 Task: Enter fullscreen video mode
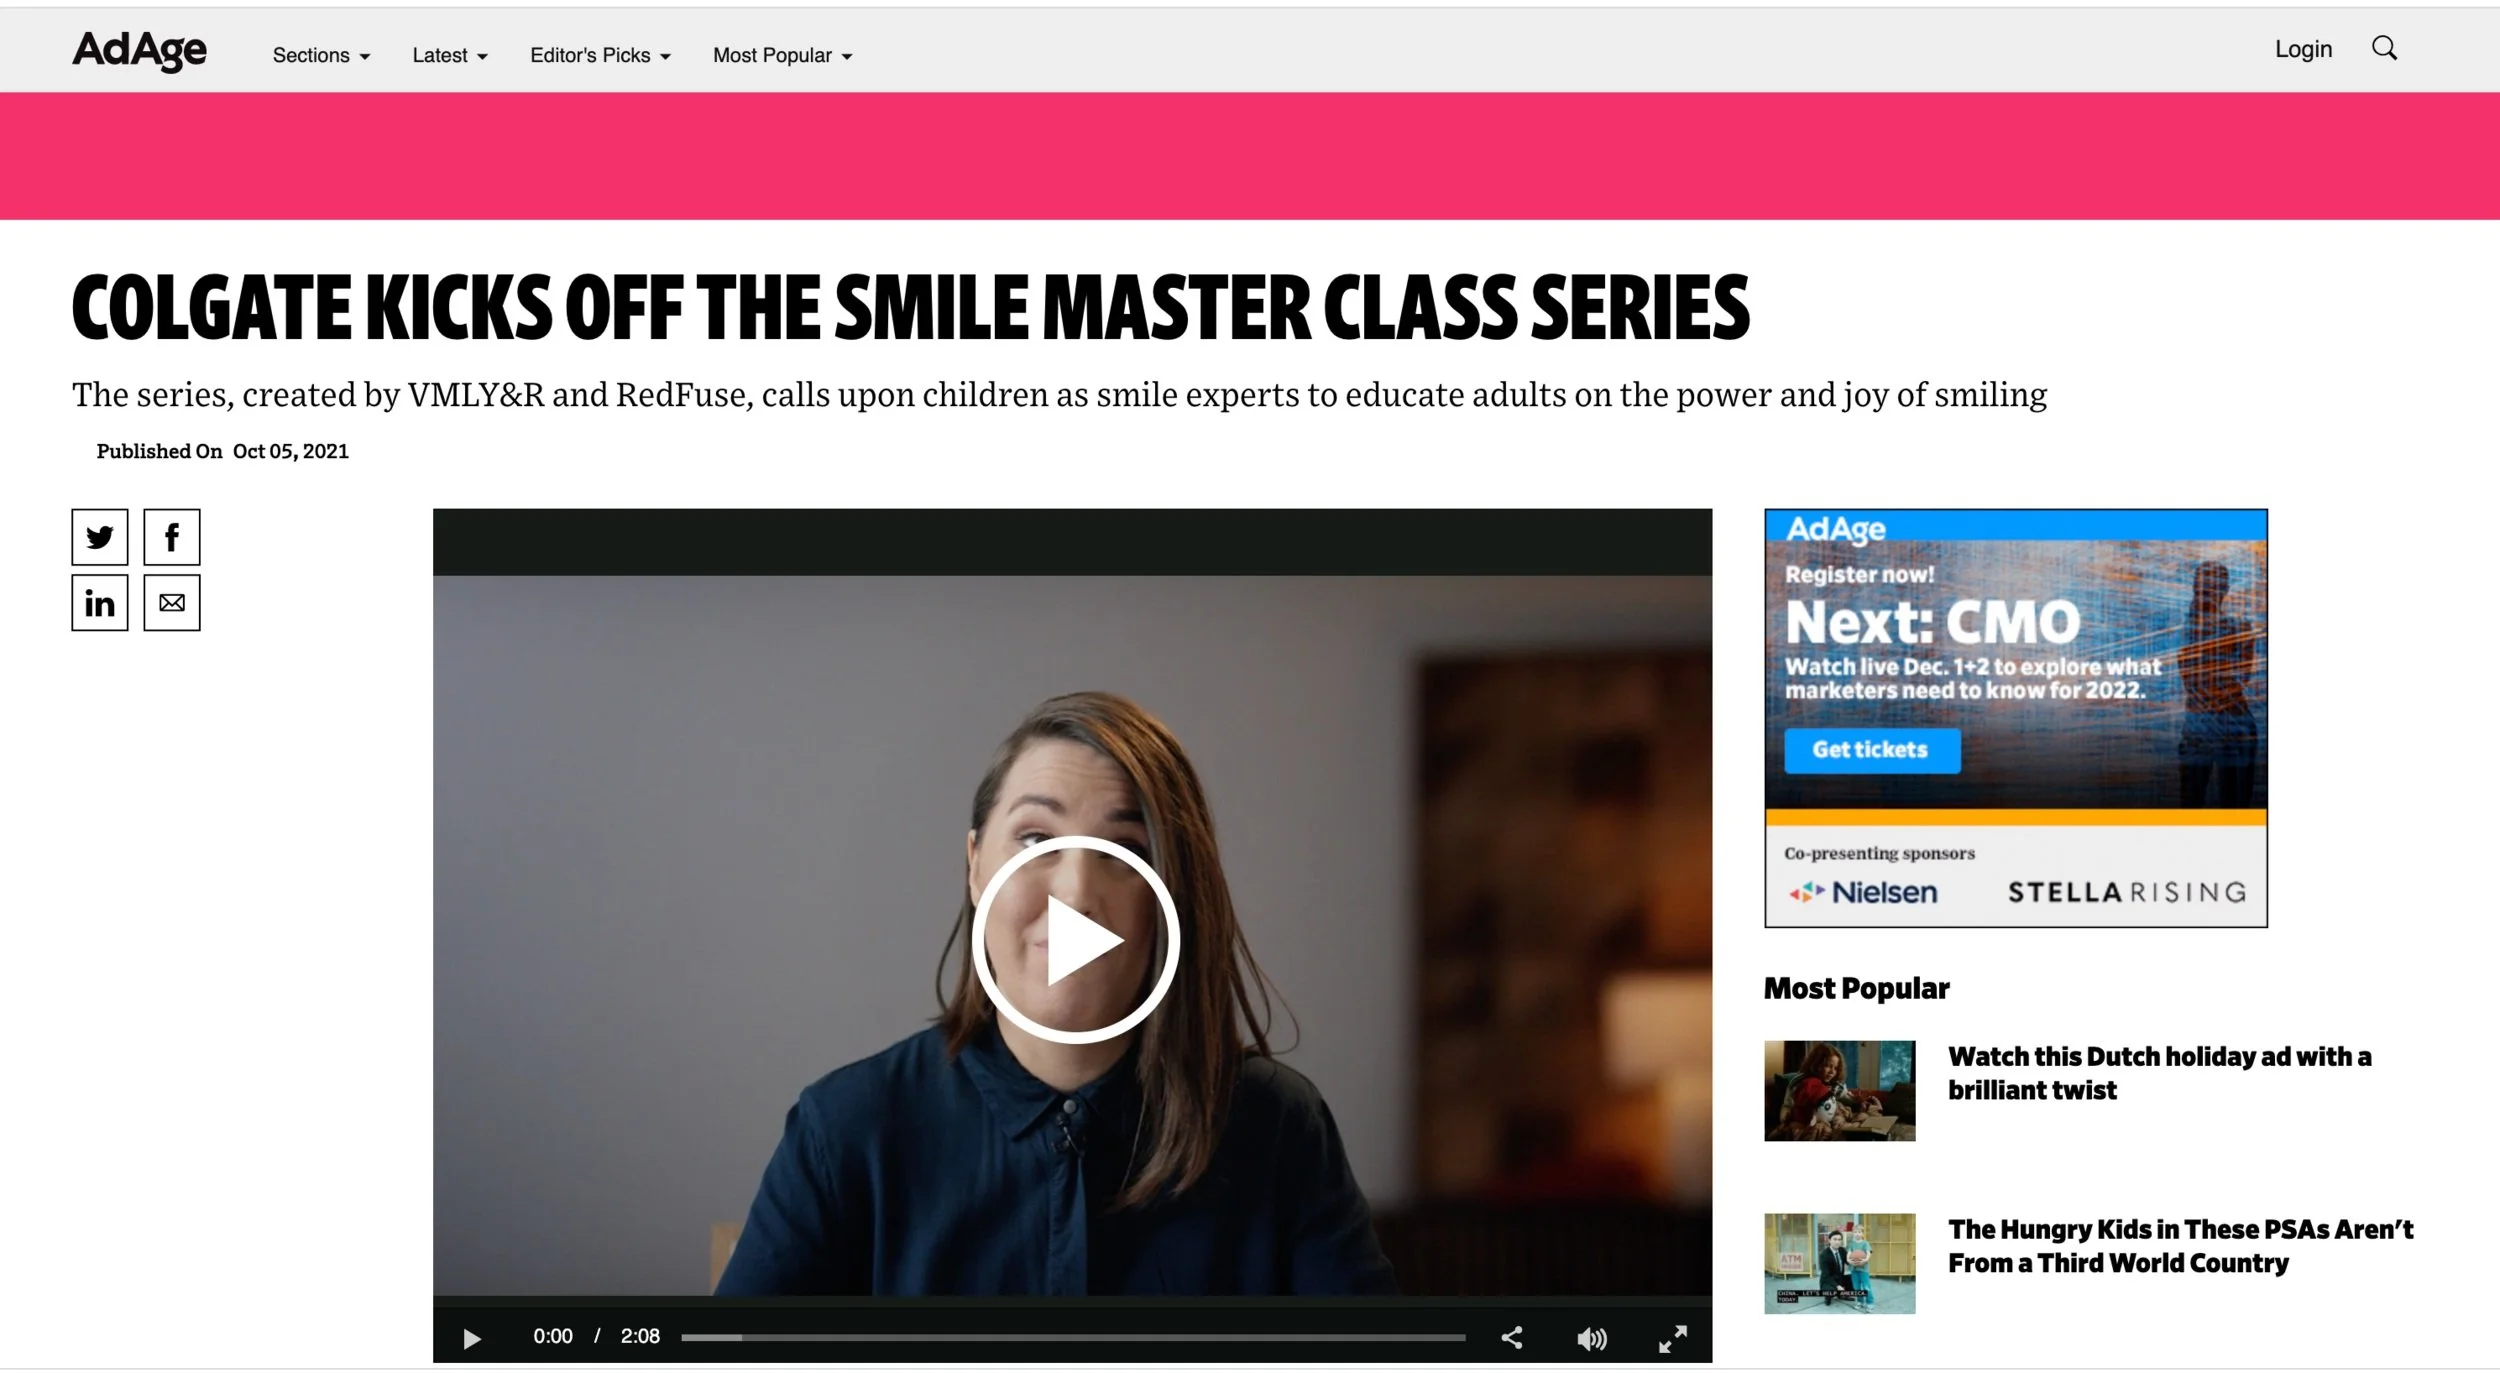pyautogui.click(x=1673, y=1338)
